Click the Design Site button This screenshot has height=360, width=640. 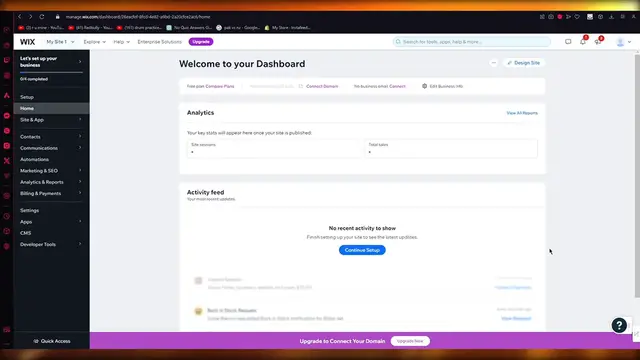[524, 63]
